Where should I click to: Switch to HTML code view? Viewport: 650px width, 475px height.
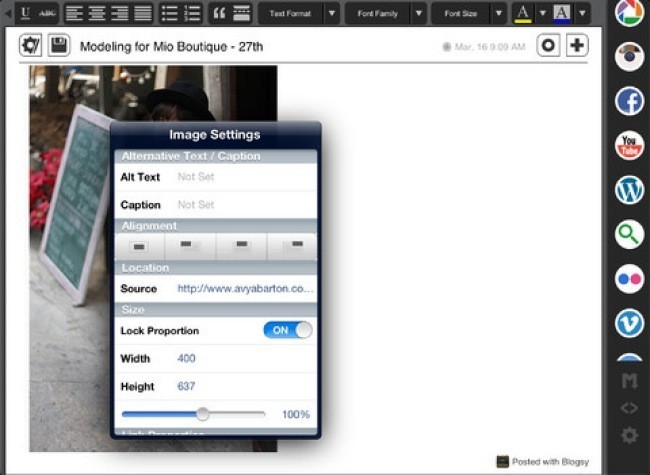[x=629, y=408]
